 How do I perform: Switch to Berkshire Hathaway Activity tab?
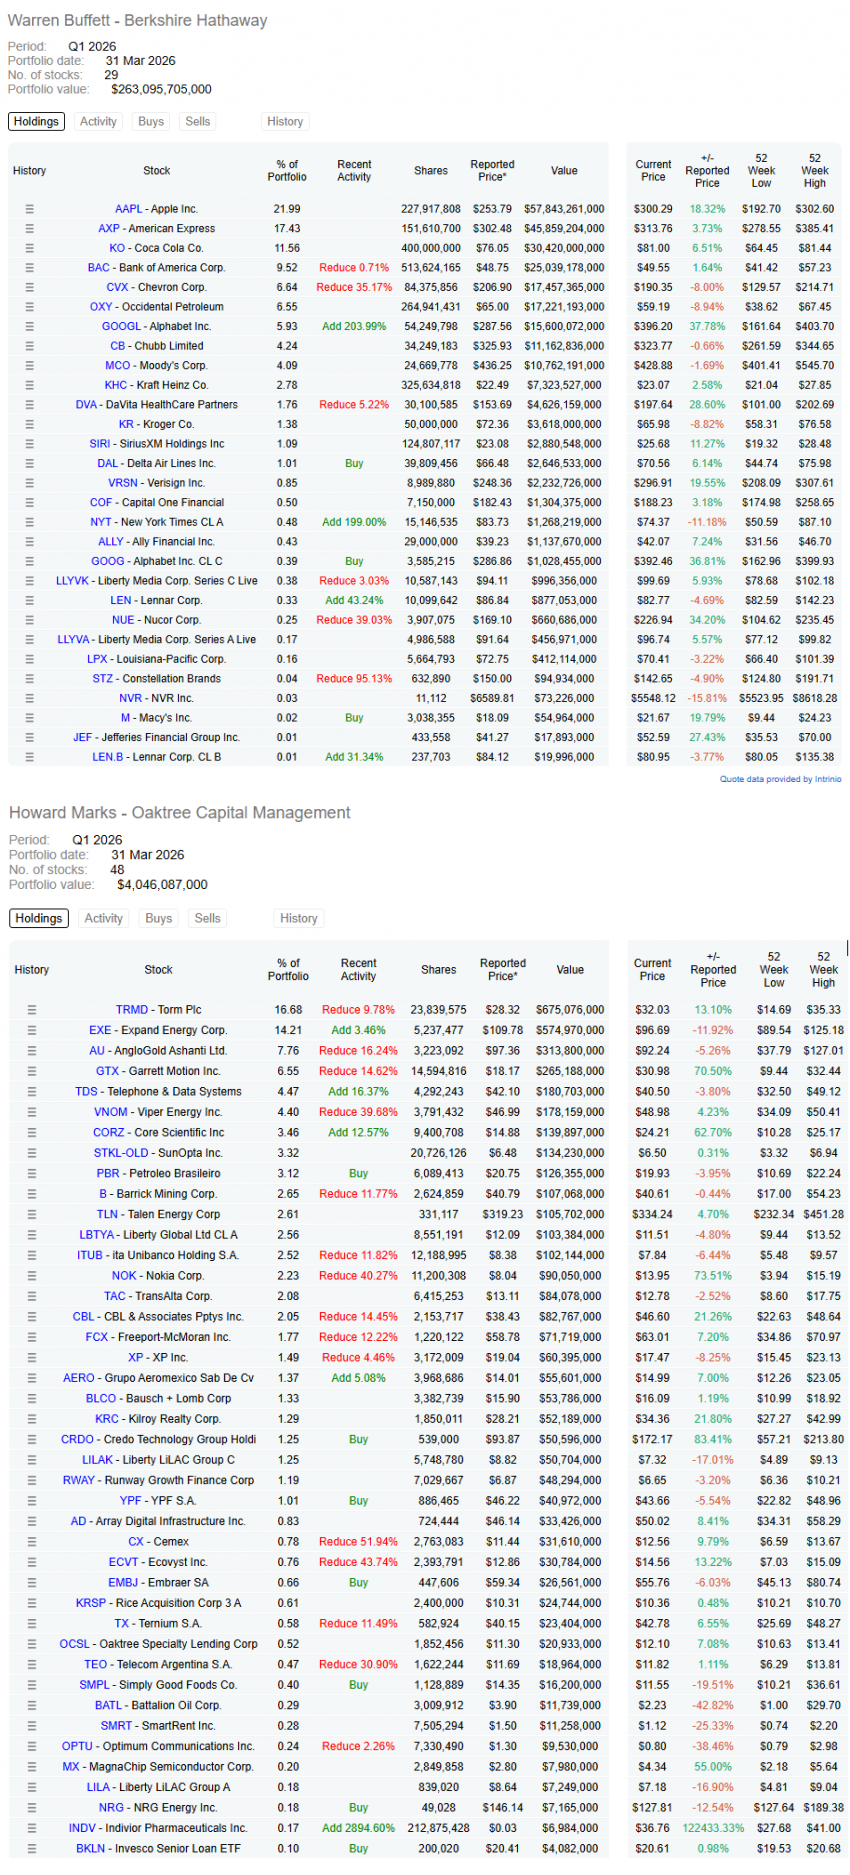98,121
